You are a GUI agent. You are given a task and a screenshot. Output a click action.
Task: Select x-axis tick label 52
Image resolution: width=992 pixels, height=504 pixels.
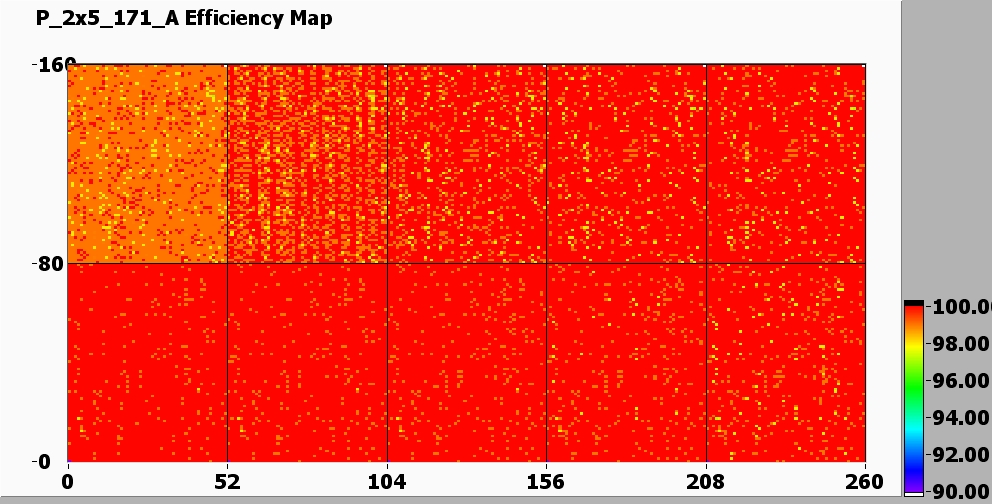(x=228, y=481)
